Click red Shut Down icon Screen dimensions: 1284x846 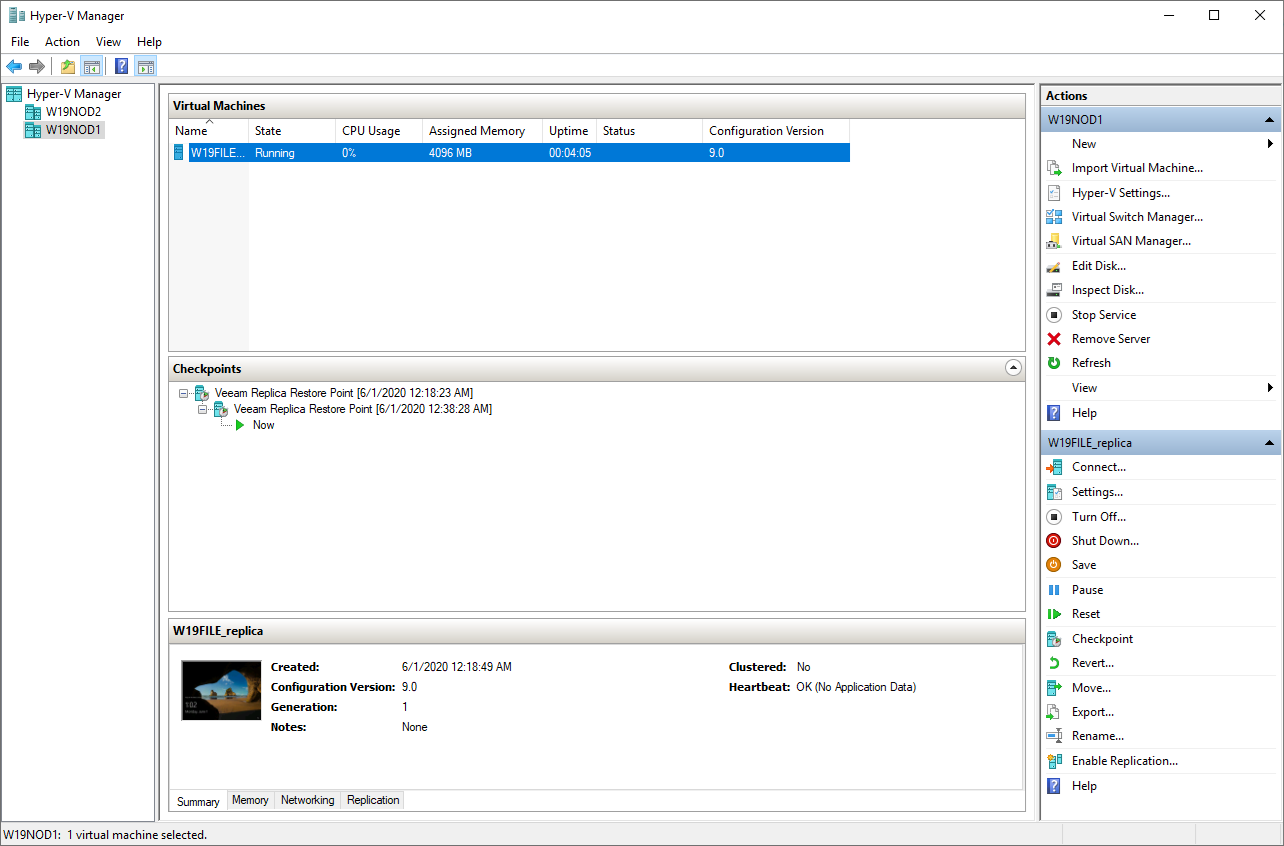(x=1053, y=541)
